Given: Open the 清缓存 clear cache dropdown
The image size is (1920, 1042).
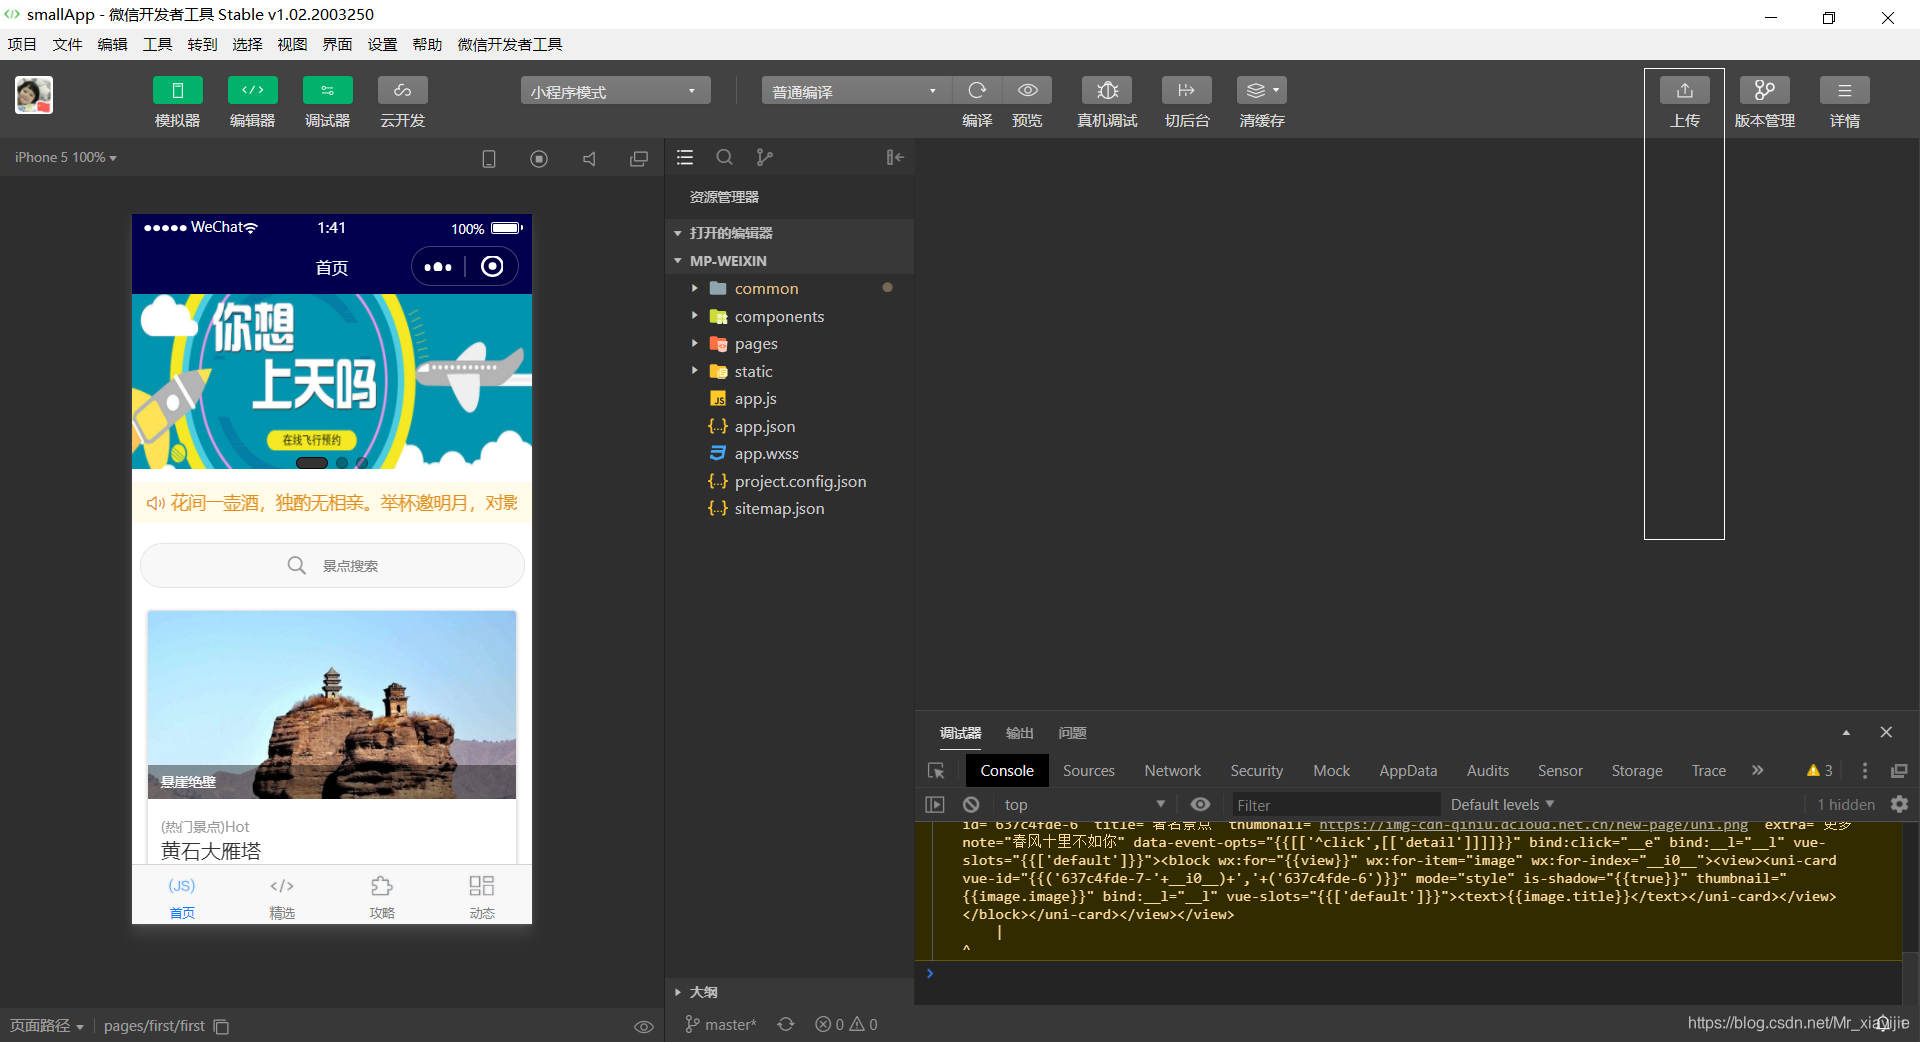Looking at the screenshot, I should coord(1262,91).
